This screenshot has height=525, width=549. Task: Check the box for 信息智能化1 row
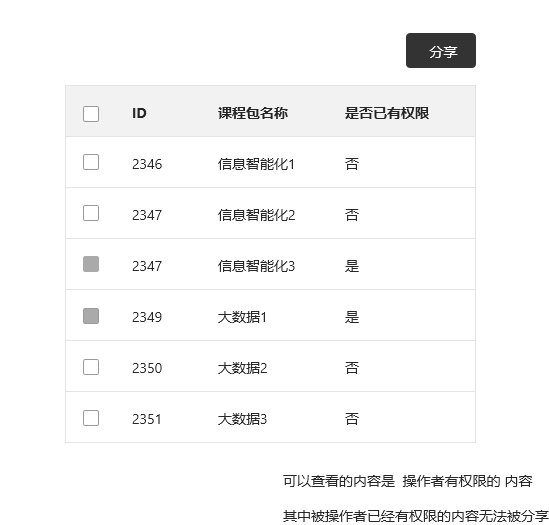point(91,162)
